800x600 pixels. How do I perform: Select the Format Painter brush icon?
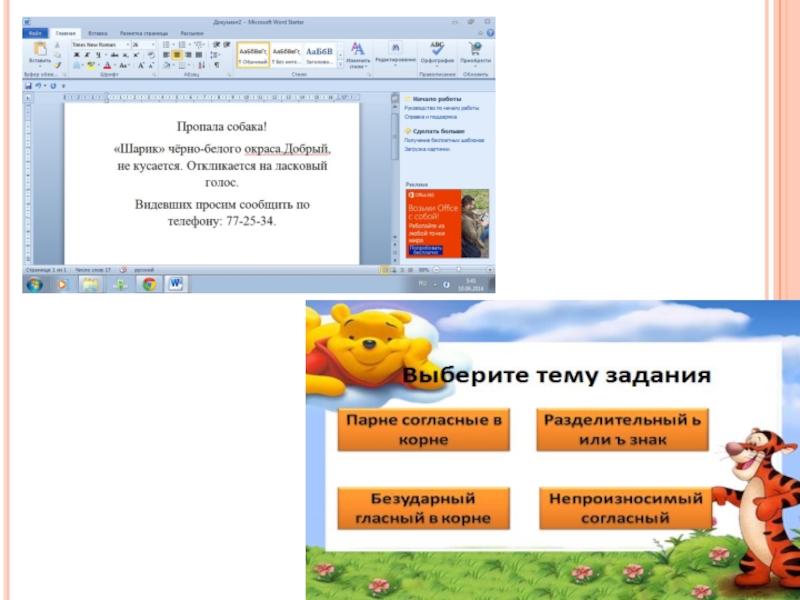(x=57, y=65)
